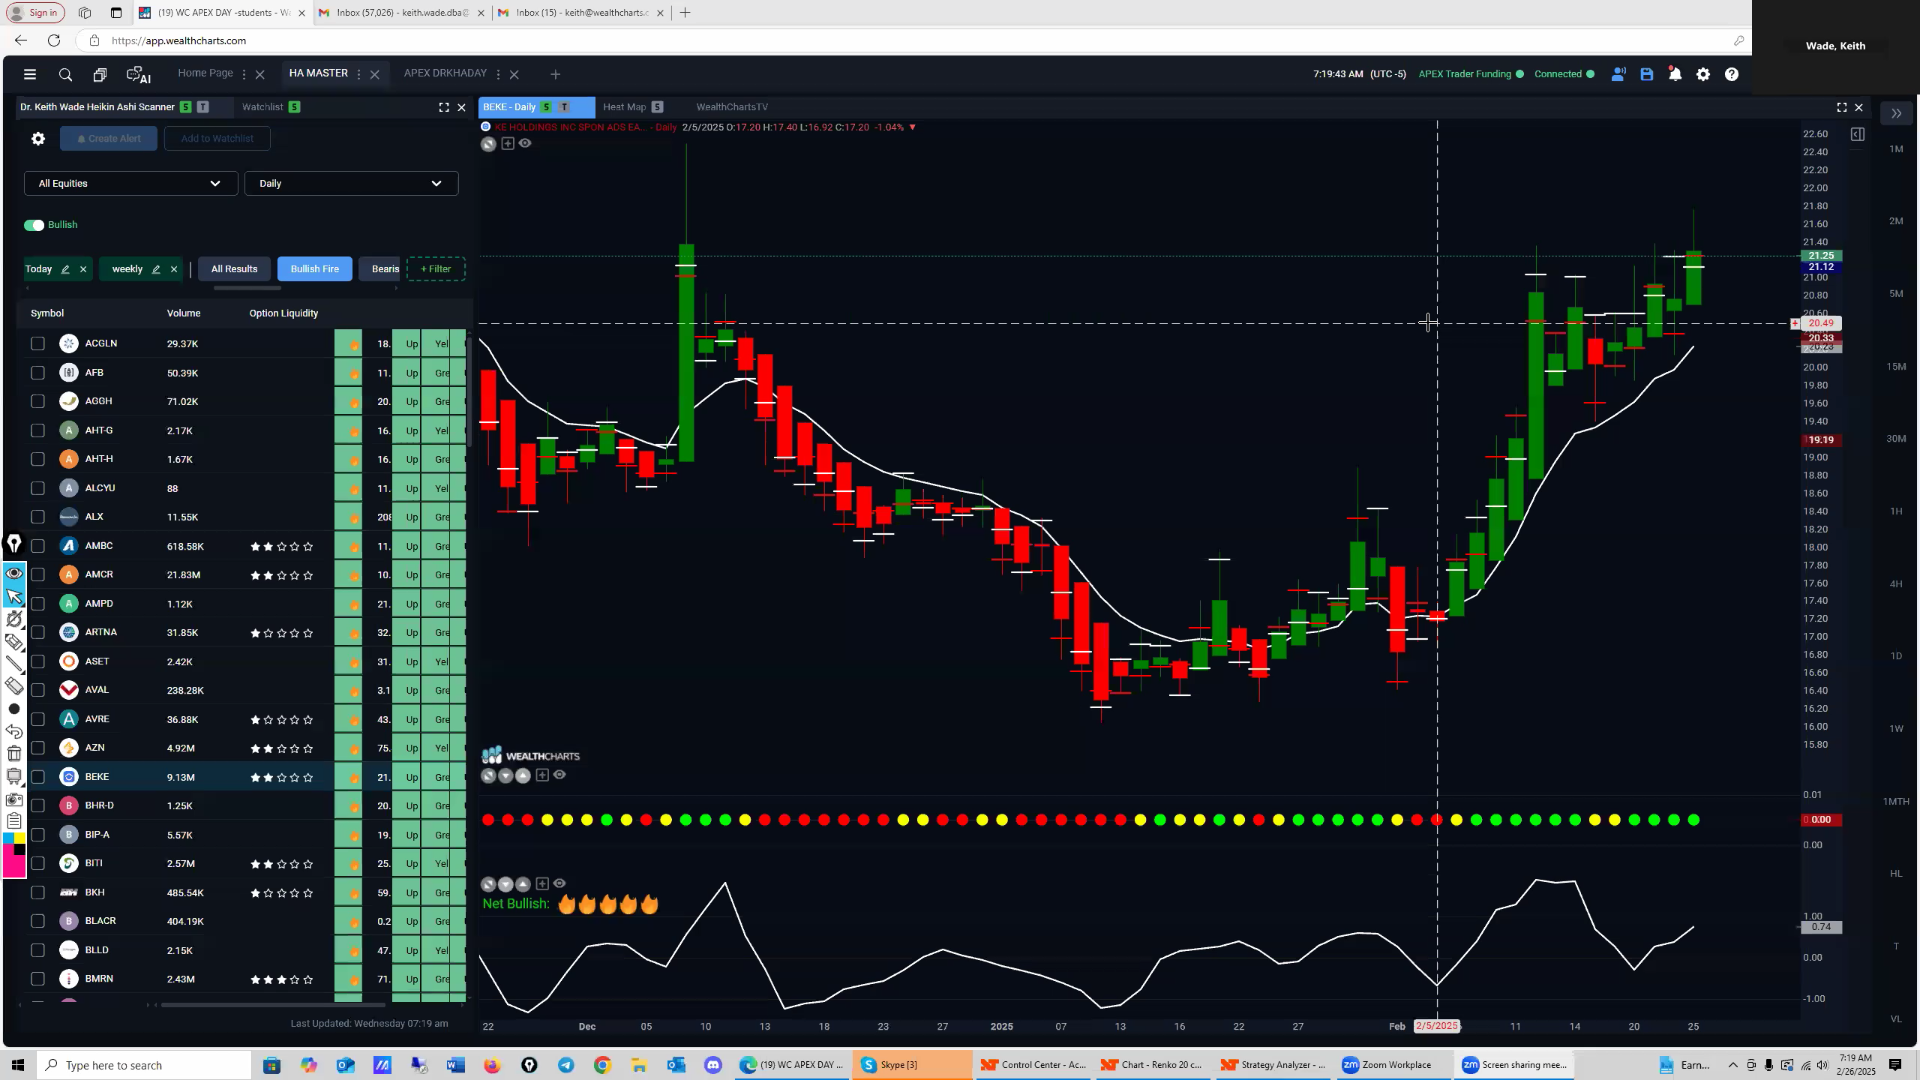The height and width of the screenshot is (1080, 1920).
Task: Maximize the BEKE chart panel
Action: (1842, 107)
